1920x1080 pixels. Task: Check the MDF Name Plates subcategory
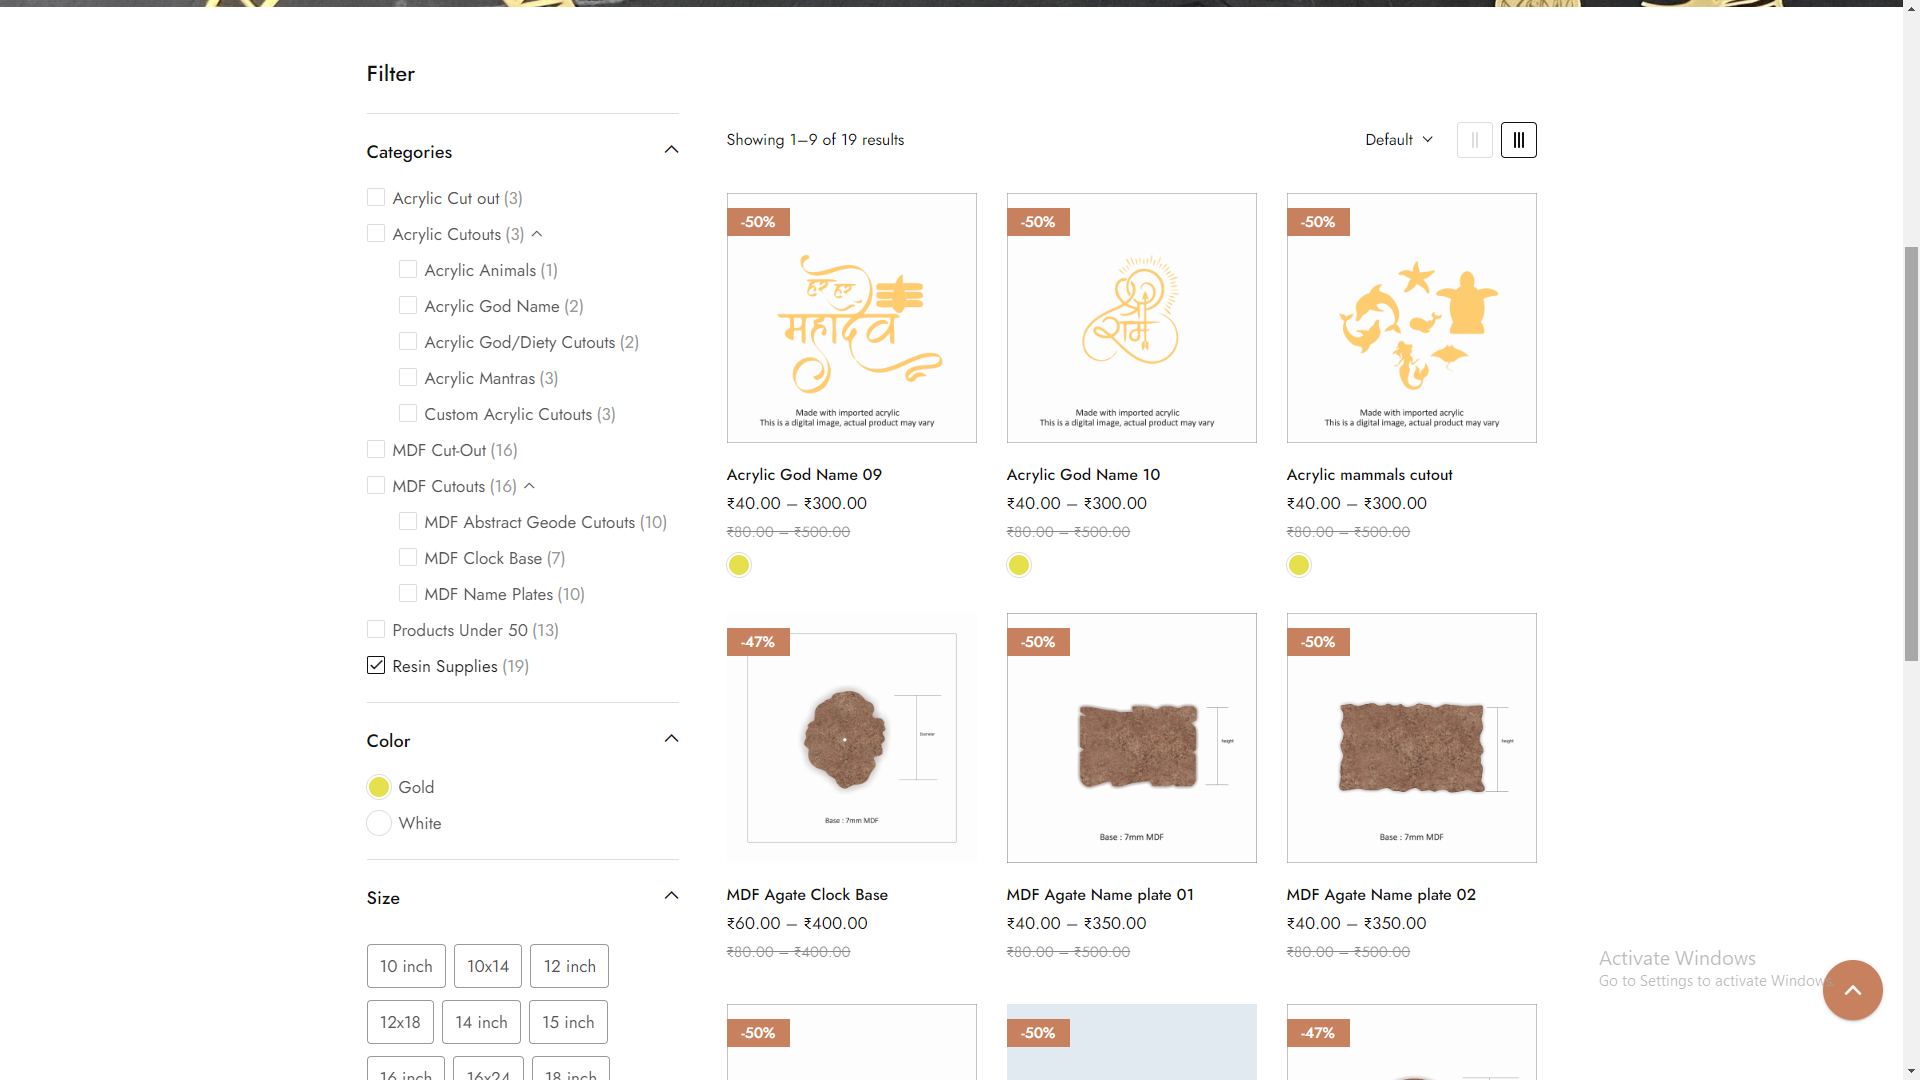click(x=408, y=594)
